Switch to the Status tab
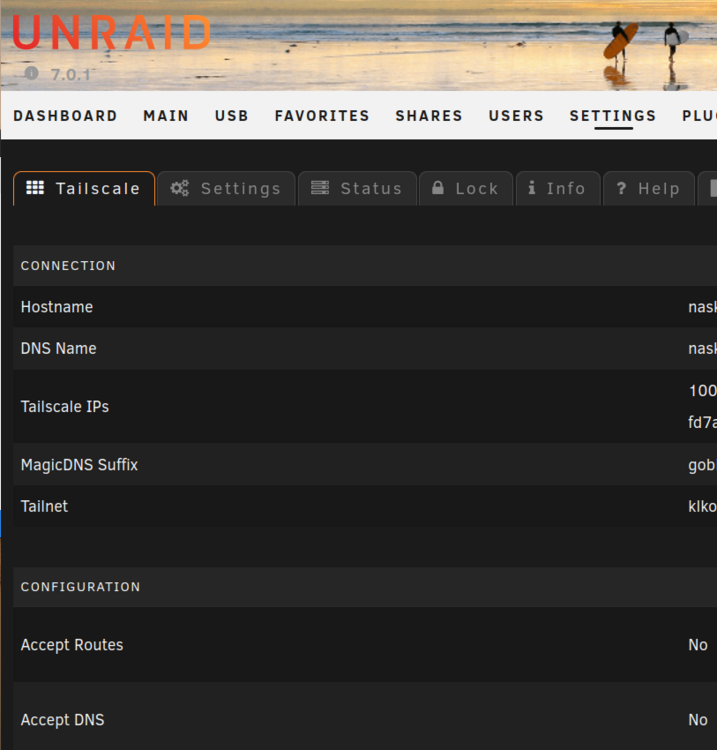 (357, 188)
